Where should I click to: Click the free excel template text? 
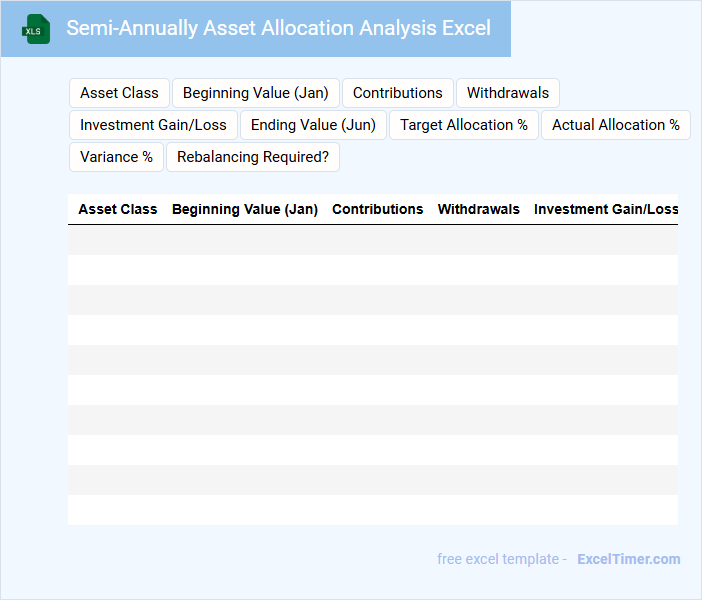[x=502, y=559]
